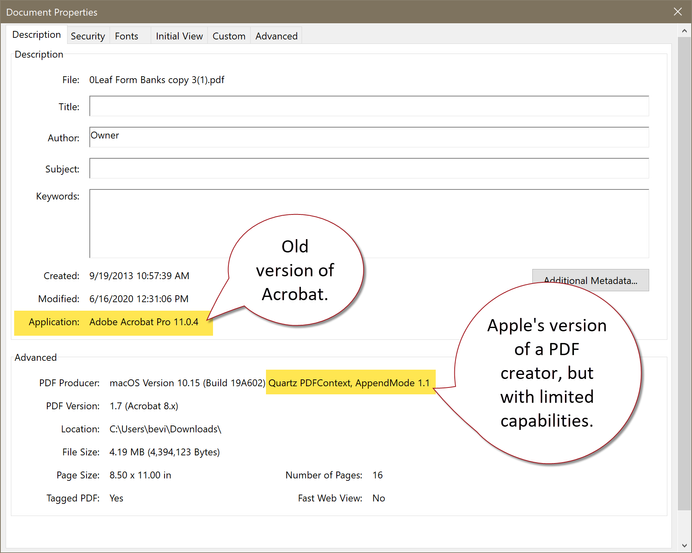Viewport: 692px width, 553px height.
Task: Click the file size 4.19 MB value
Action: pos(165,452)
